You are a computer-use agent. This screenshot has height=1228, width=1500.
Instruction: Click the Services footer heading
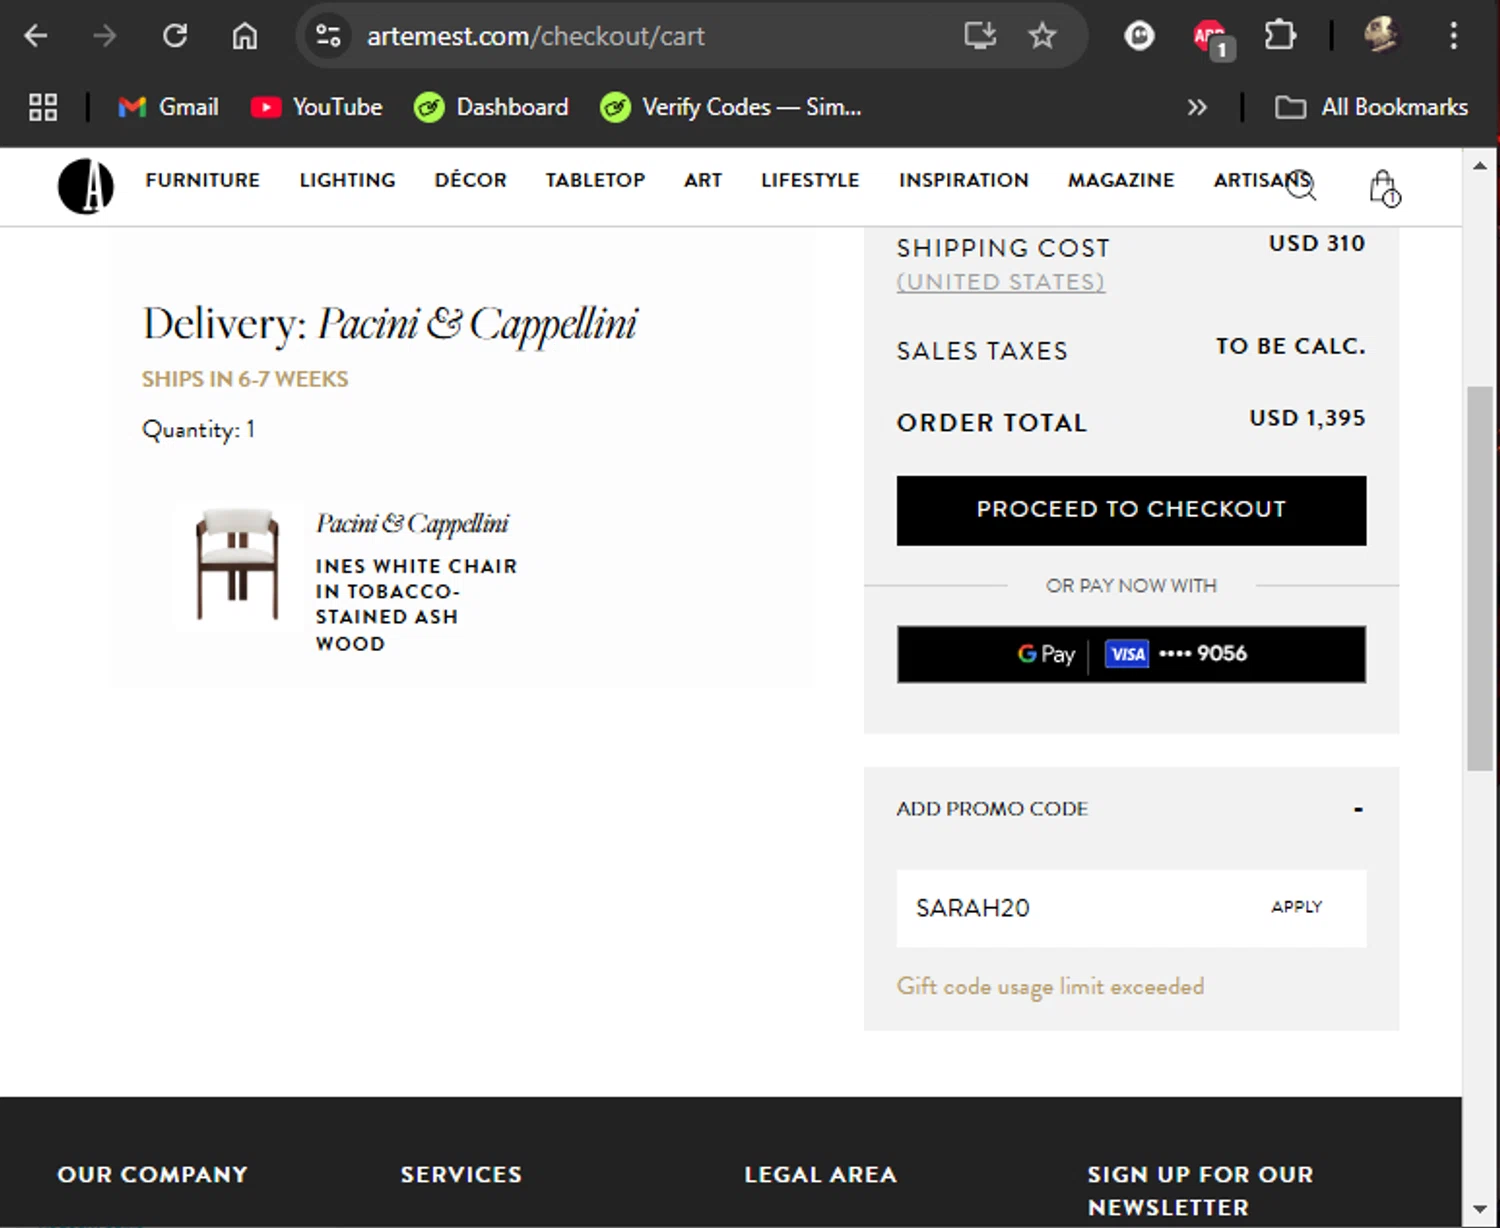click(461, 1174)
